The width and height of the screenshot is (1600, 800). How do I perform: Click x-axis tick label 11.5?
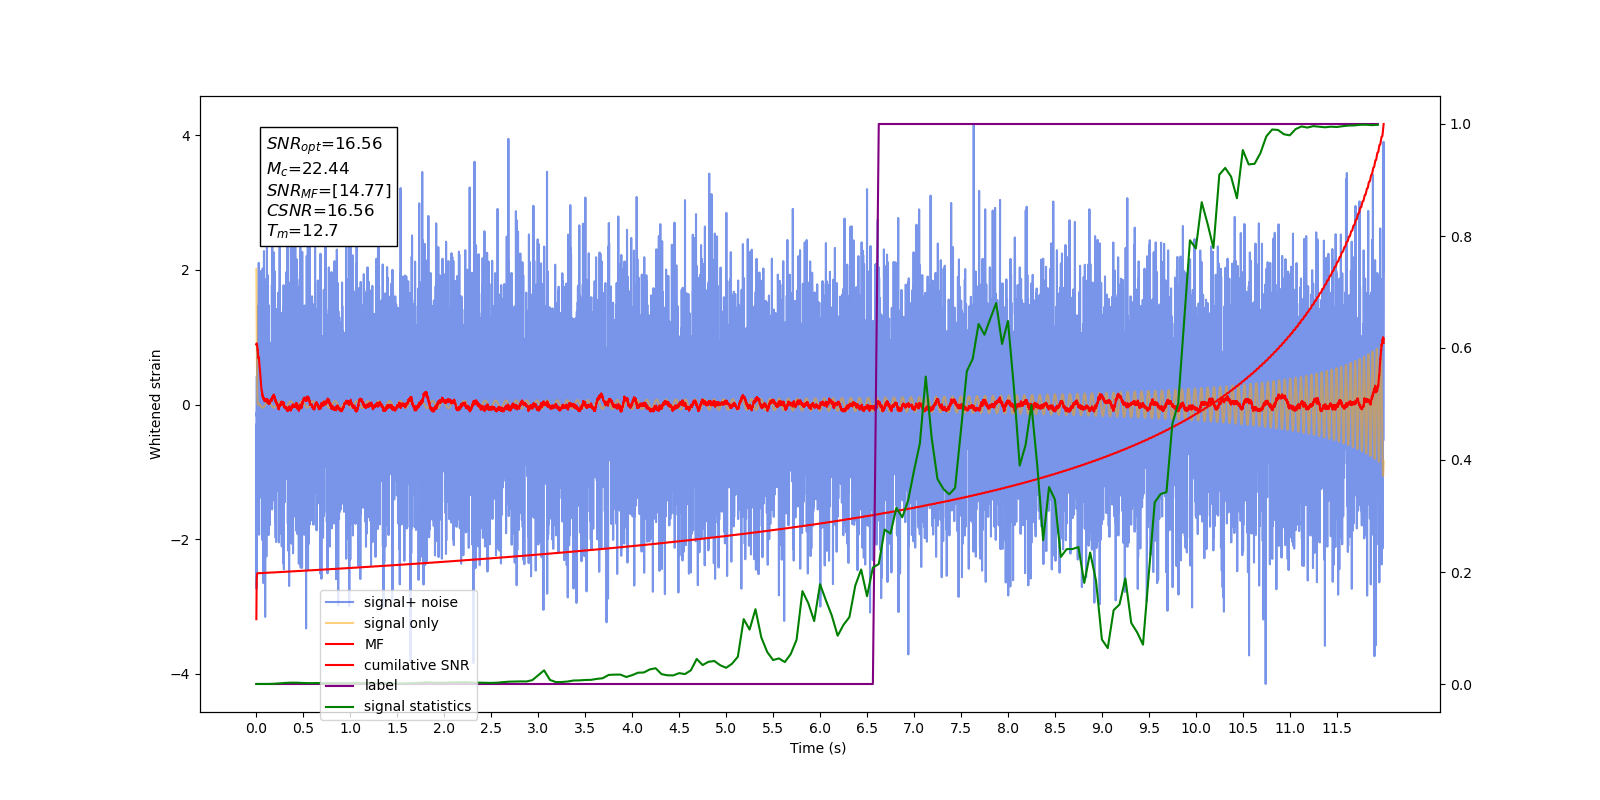[x=1337, y=728]
